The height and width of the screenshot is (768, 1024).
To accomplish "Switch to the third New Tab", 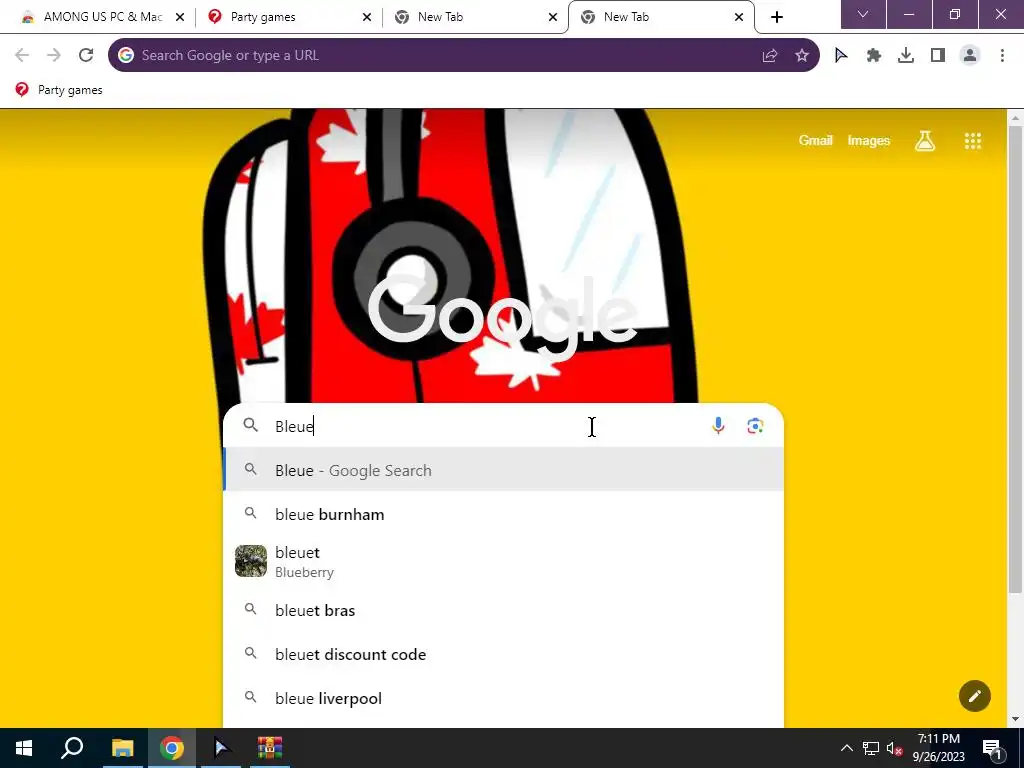I will click(x=477, y=17).
